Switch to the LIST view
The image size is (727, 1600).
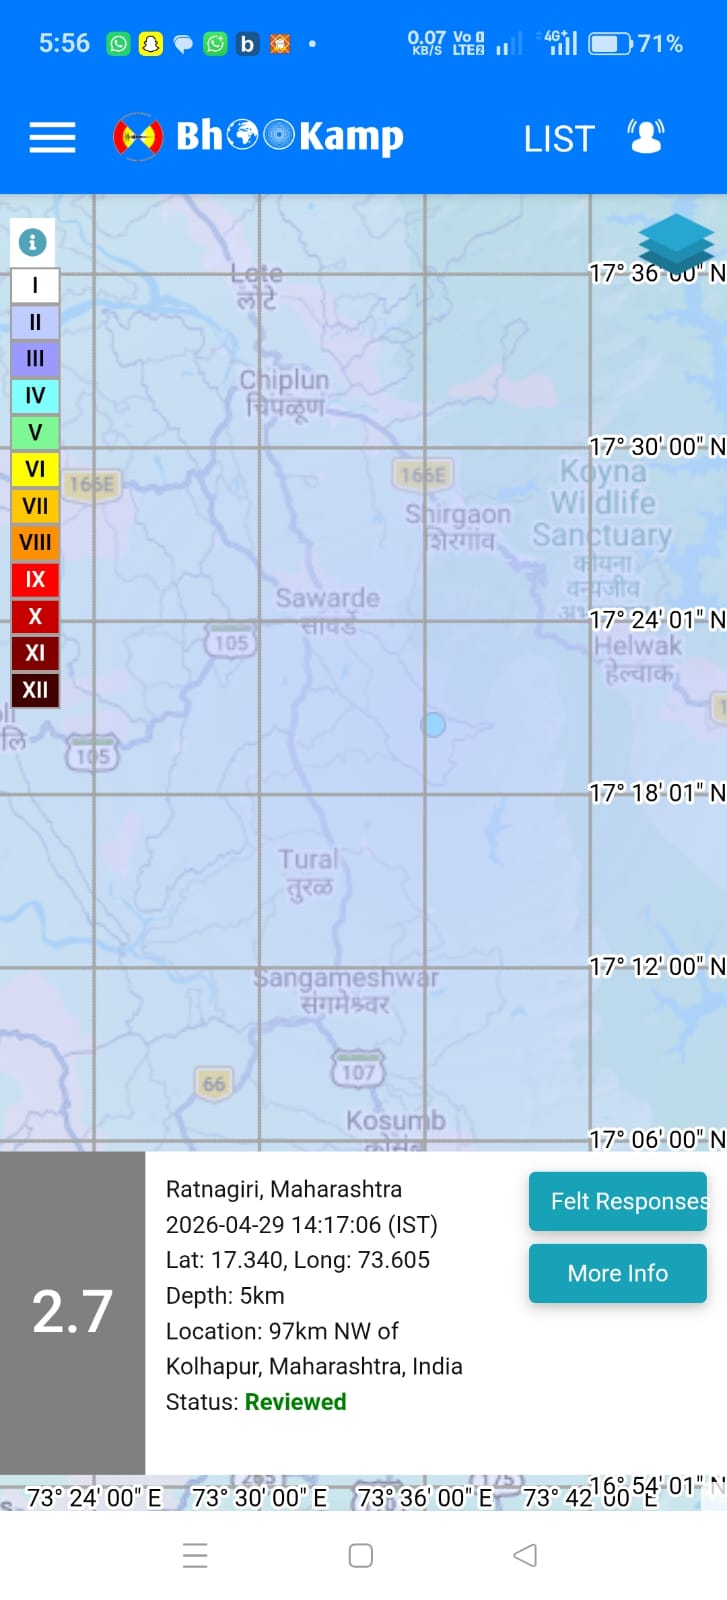tap(559, 139)
